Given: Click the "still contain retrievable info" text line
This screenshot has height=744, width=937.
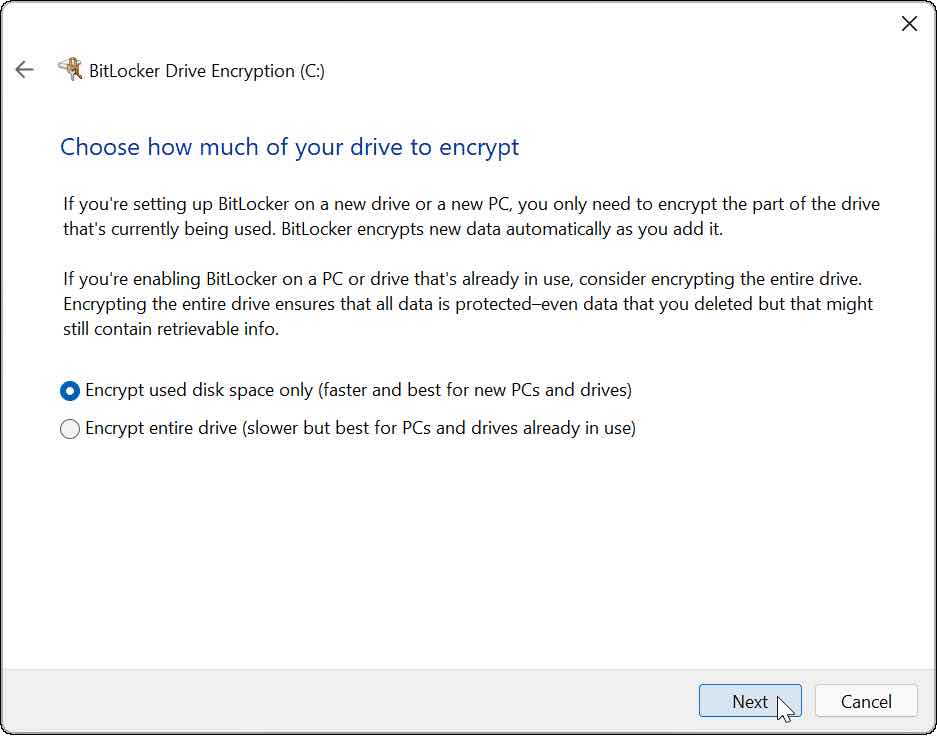Looking at the screenshot, I should point(170,327).
